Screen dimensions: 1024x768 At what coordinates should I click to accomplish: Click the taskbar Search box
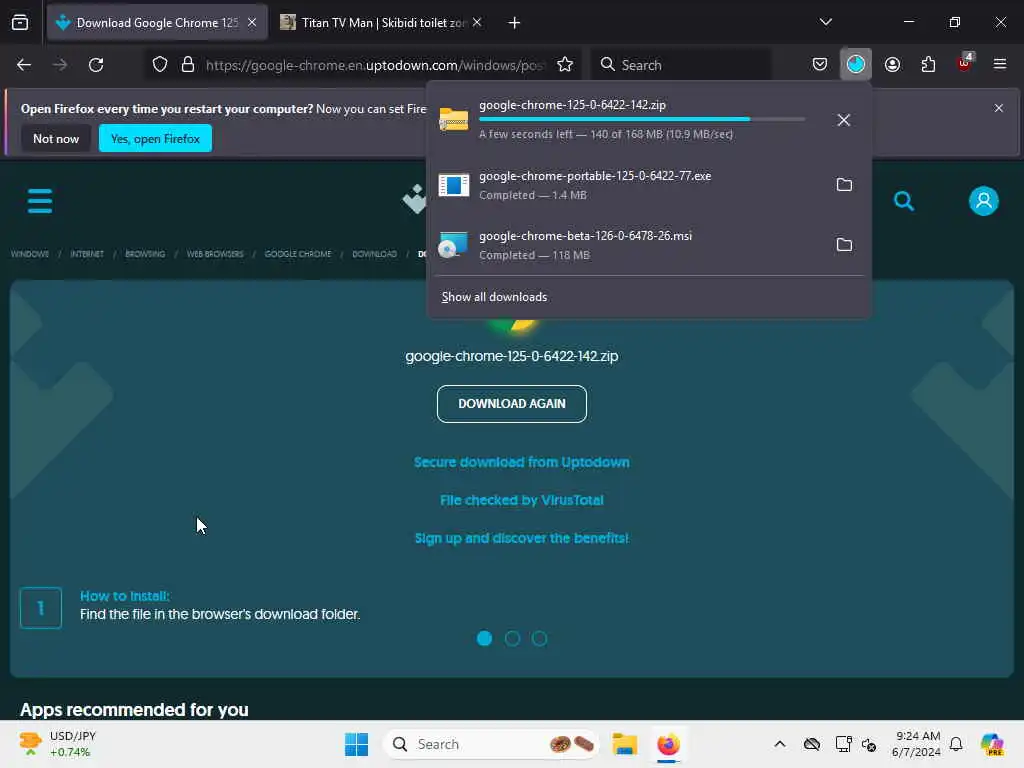point(491,744)
